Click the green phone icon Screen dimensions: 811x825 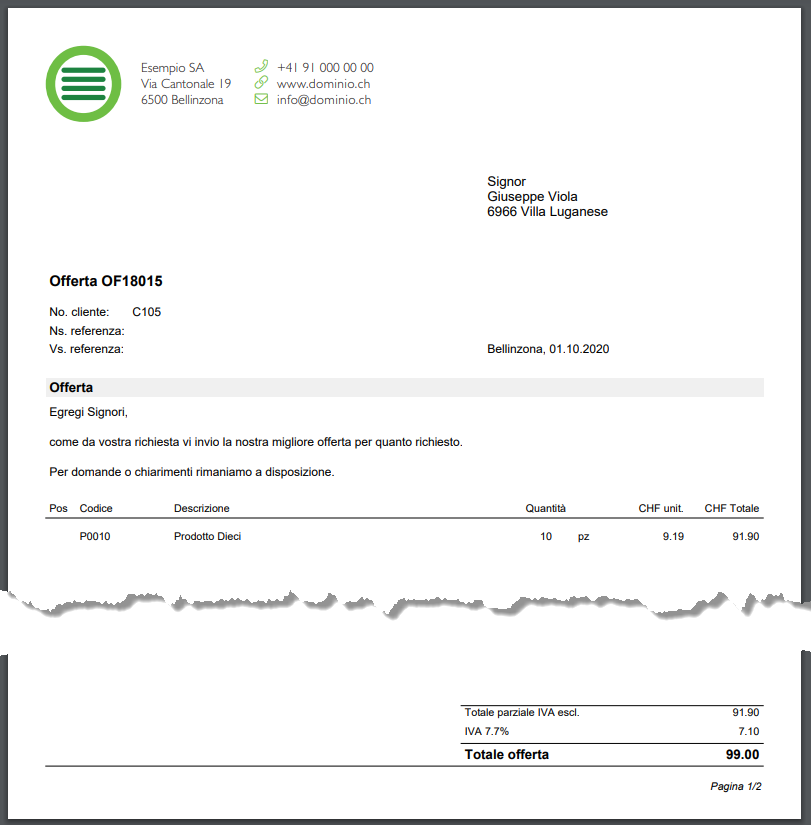point(261,67)
